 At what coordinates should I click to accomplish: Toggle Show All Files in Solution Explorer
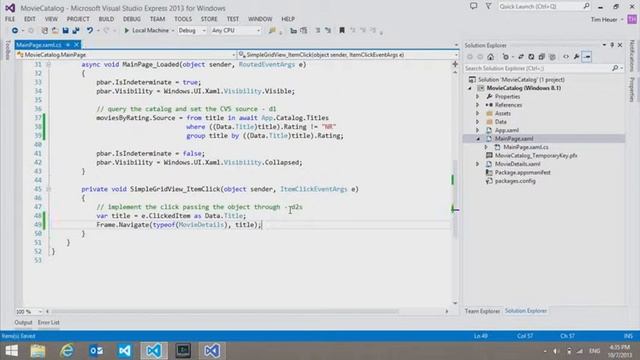[x=552, y=57]
